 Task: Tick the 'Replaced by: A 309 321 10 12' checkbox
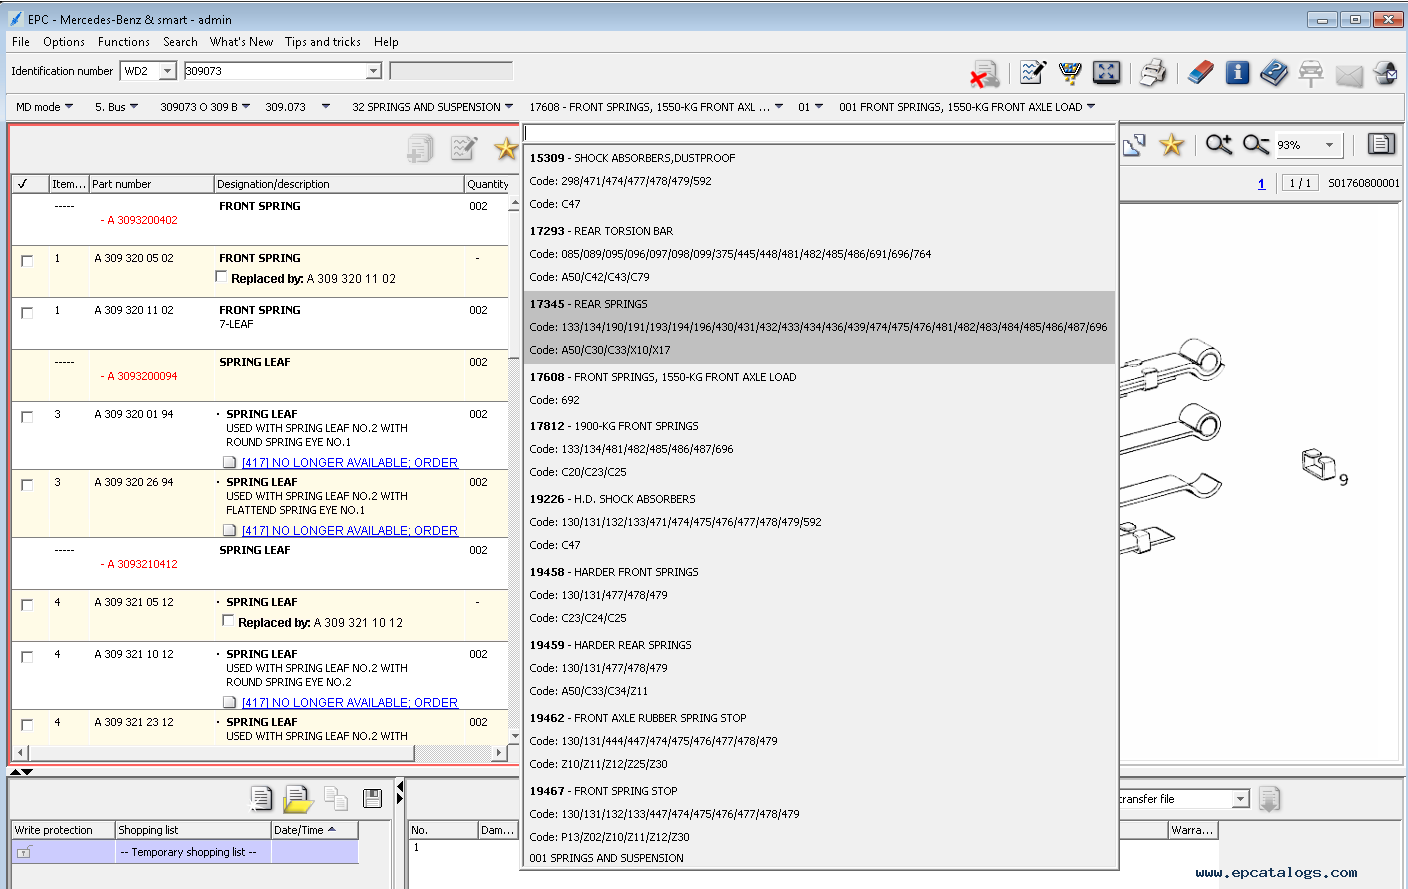[x=228, y=621]
